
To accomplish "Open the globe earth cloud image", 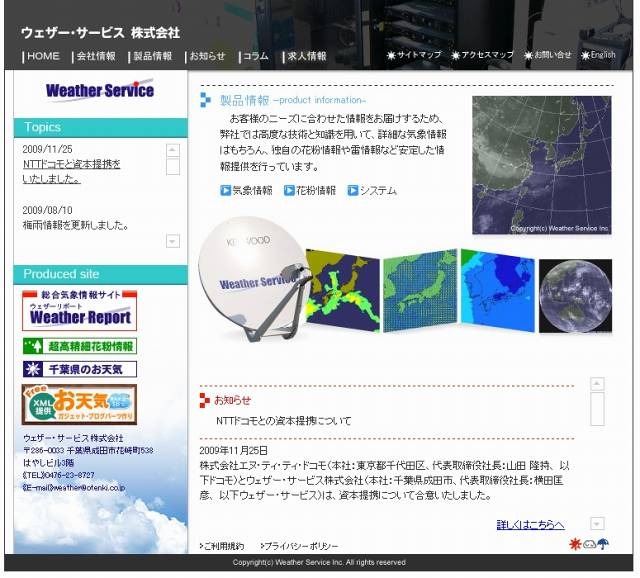I will (x=576, y=296).
